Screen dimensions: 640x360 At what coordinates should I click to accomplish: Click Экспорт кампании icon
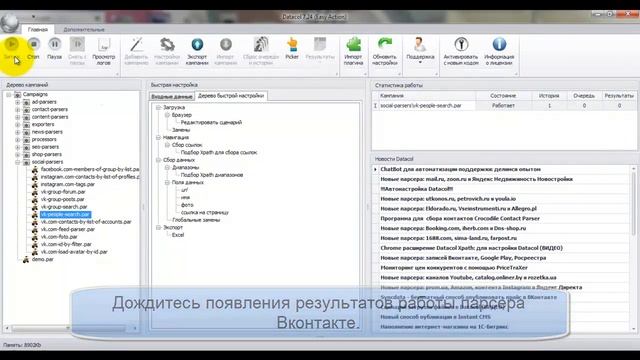(x=197, y=44)
